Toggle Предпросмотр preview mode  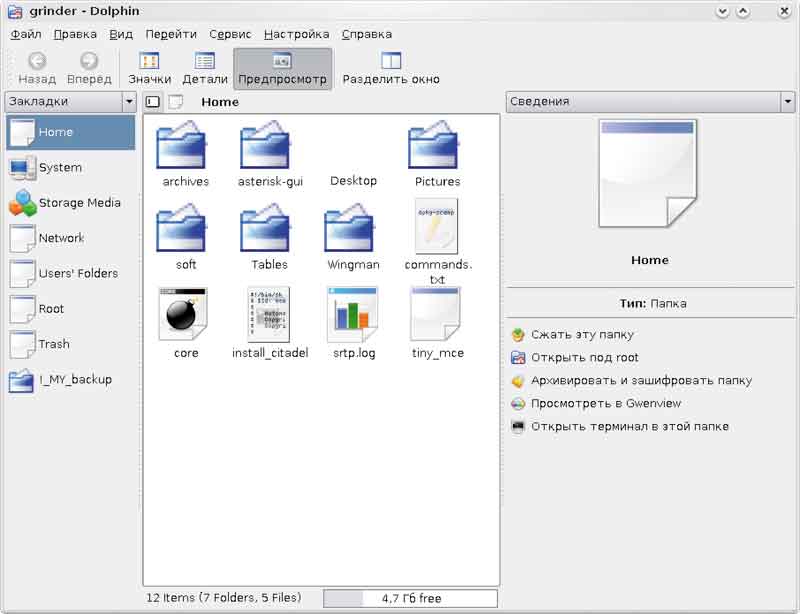coord(282,68)
